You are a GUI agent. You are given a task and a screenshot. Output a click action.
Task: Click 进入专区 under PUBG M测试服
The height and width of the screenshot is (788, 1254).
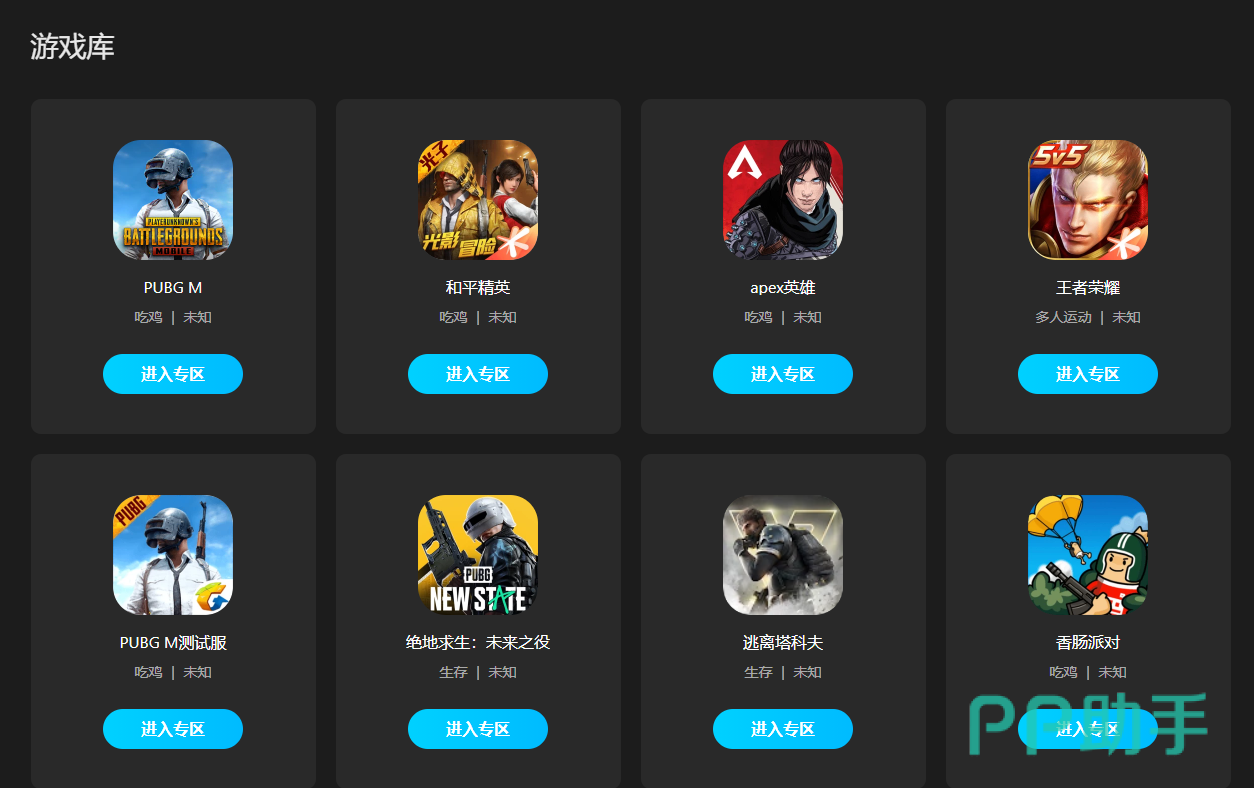tap(173, 729)
